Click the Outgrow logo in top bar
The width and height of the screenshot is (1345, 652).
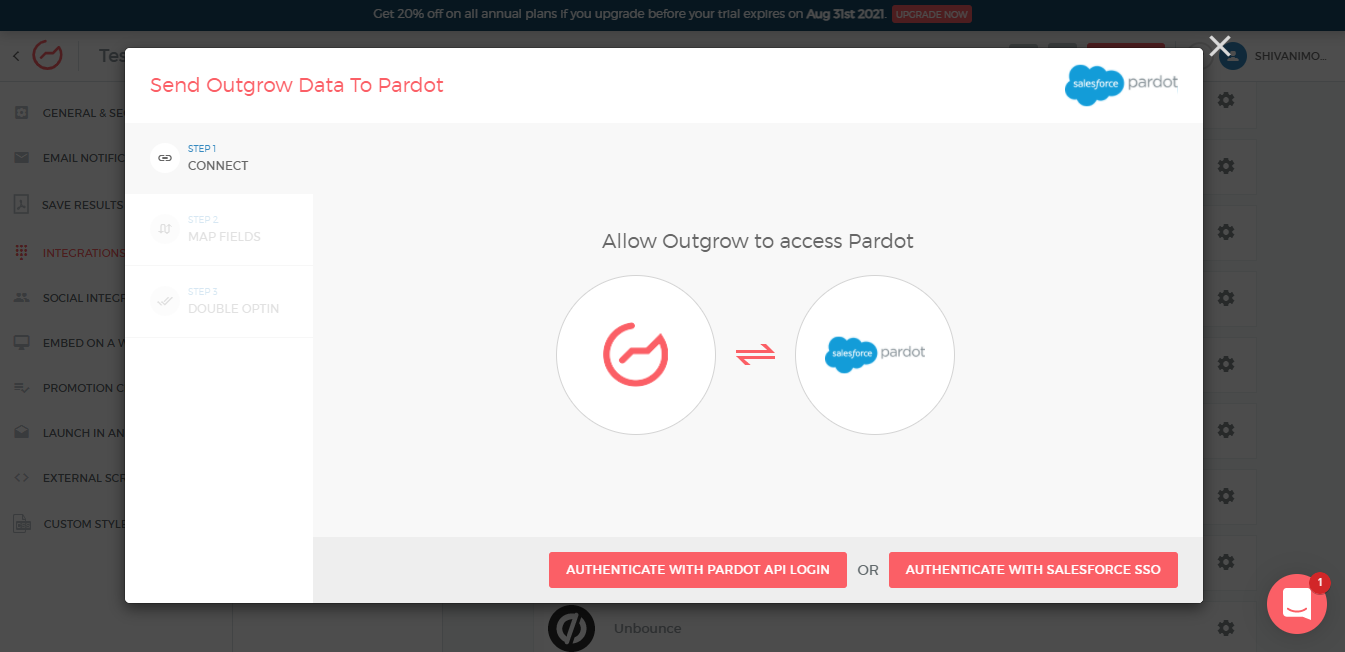pos(48,55)
